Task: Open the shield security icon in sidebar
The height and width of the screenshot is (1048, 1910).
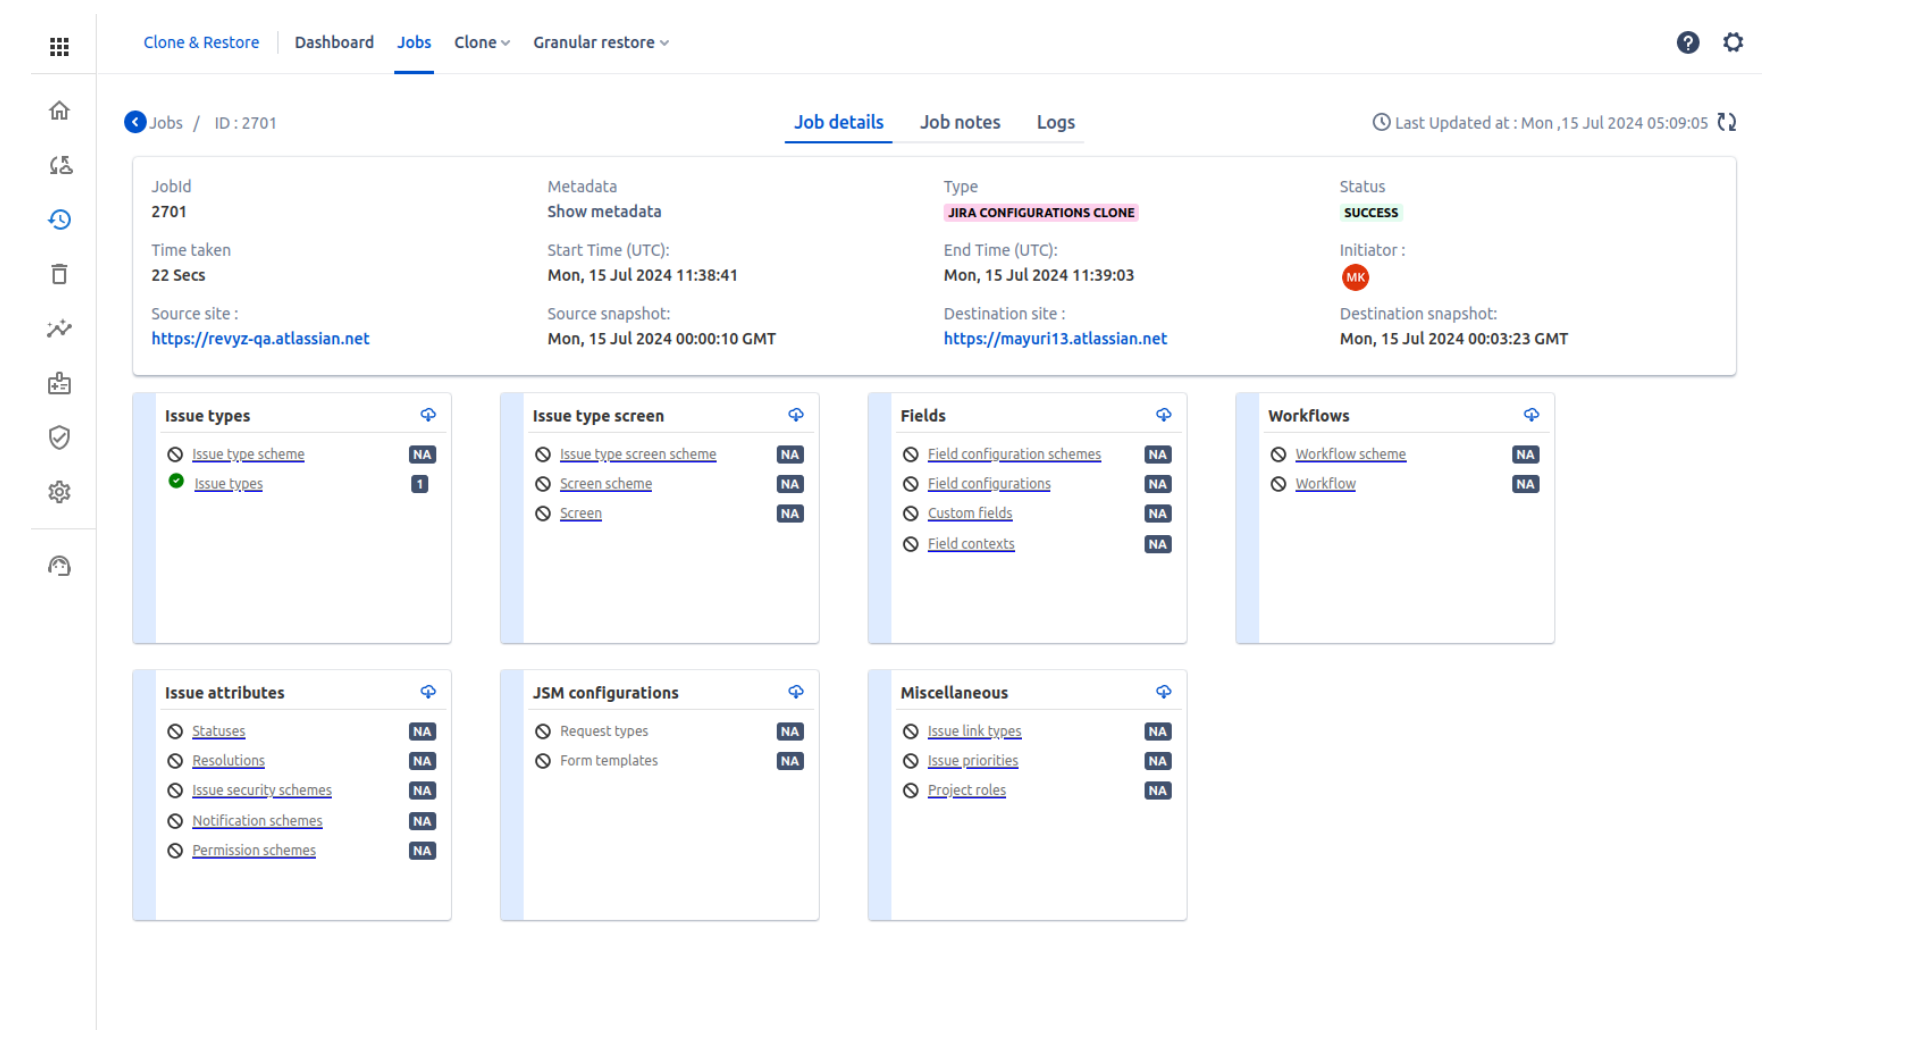Action: [59, 437]
